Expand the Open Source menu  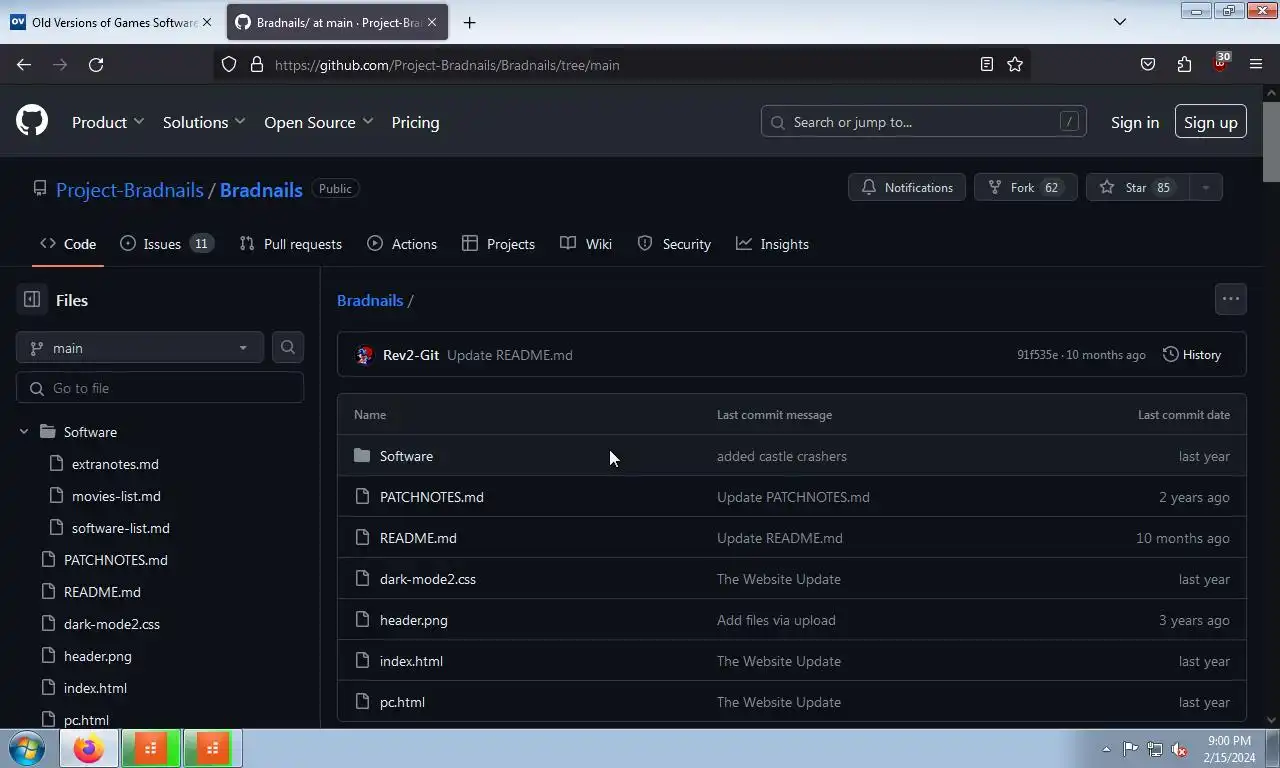tap(319, 122)
